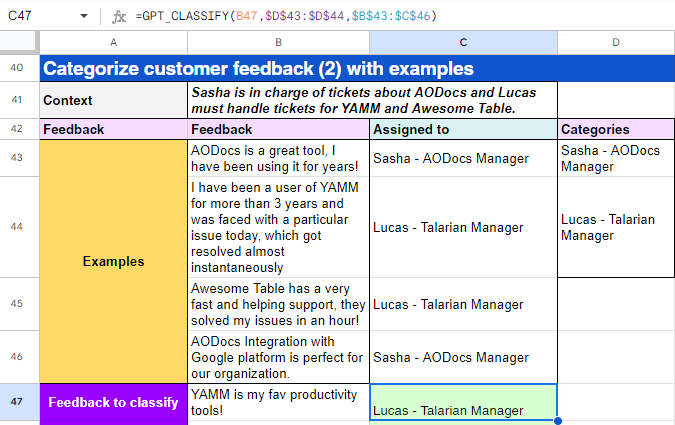Click the select-all corner box
This screenshot has width=675, height=425.
click(19, 42)
